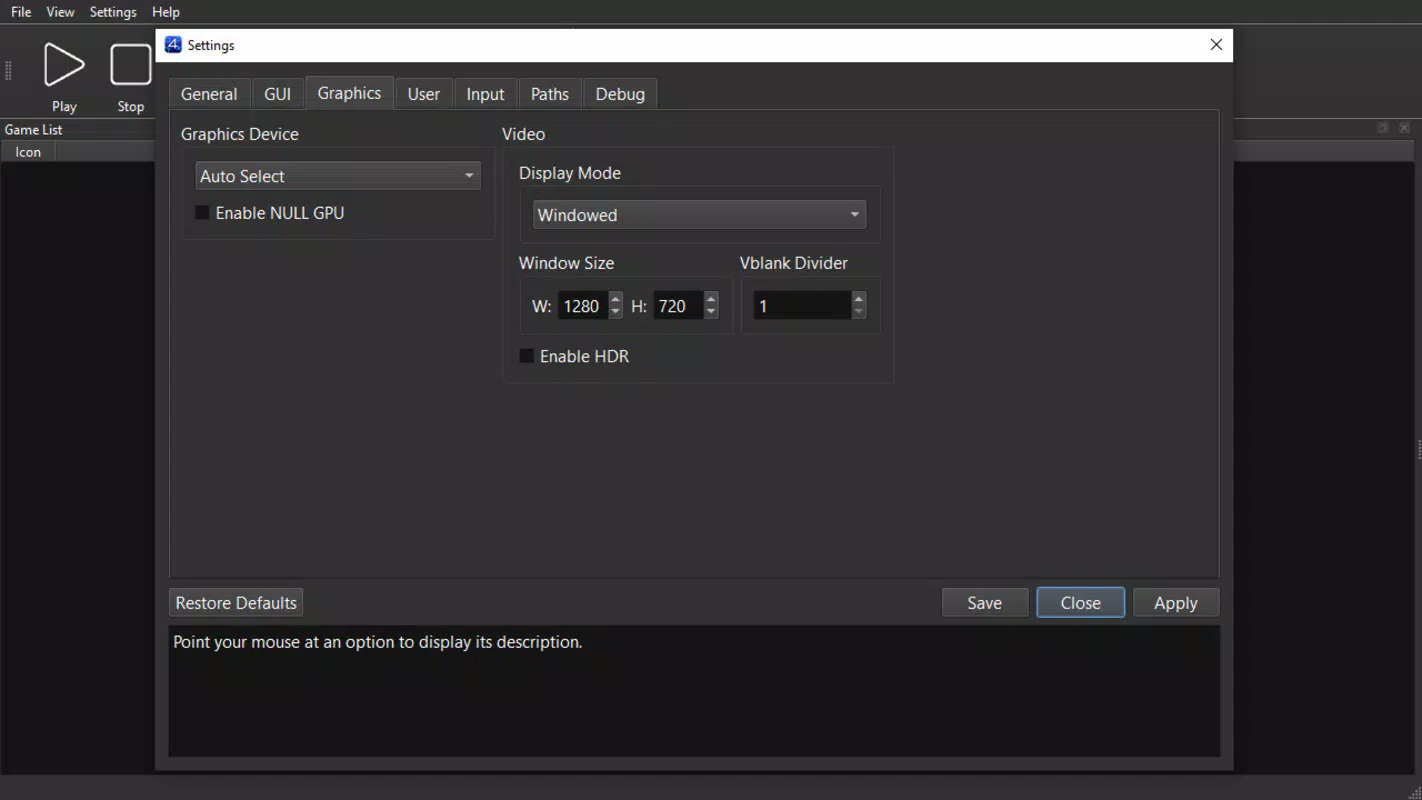This screenshot has width=1422, height=800.
Task: Open the File menu
Action: tap(21, 12)
